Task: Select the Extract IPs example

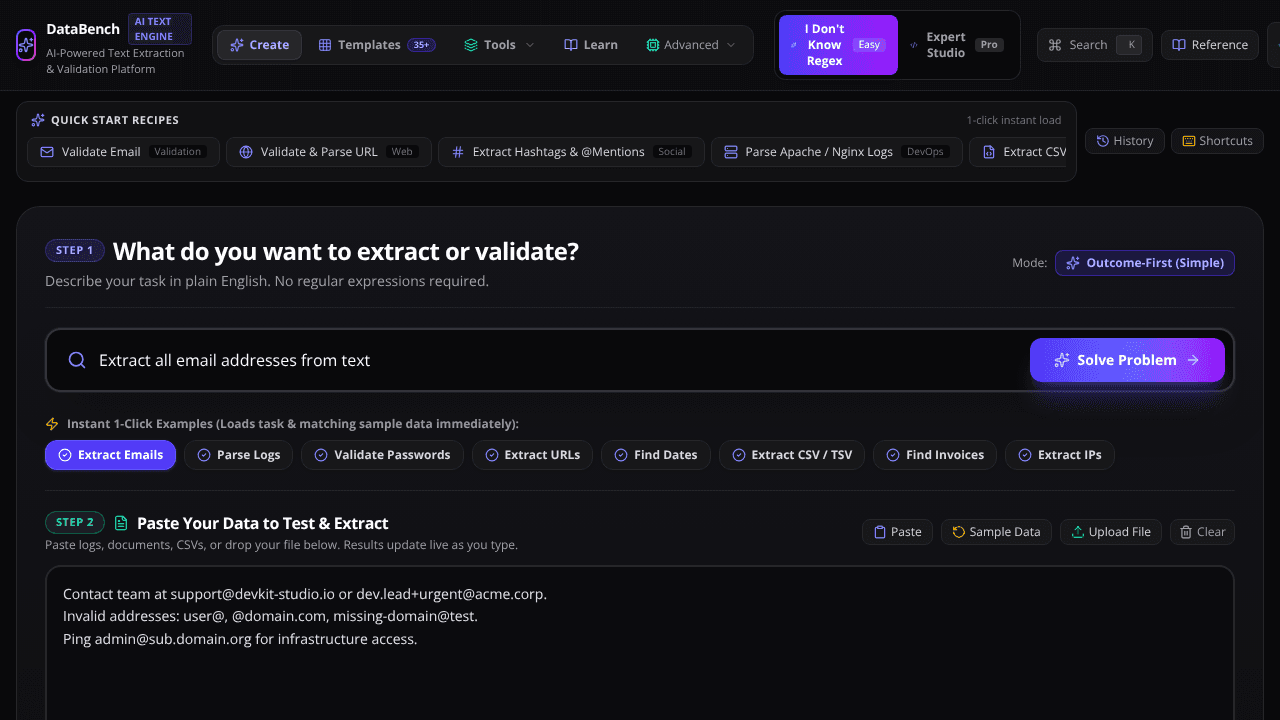Action: [x=1060, y=455]
